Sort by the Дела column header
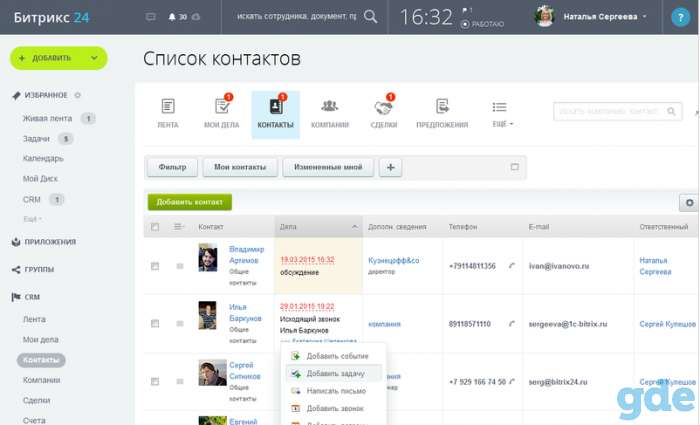 pos(318,227)
